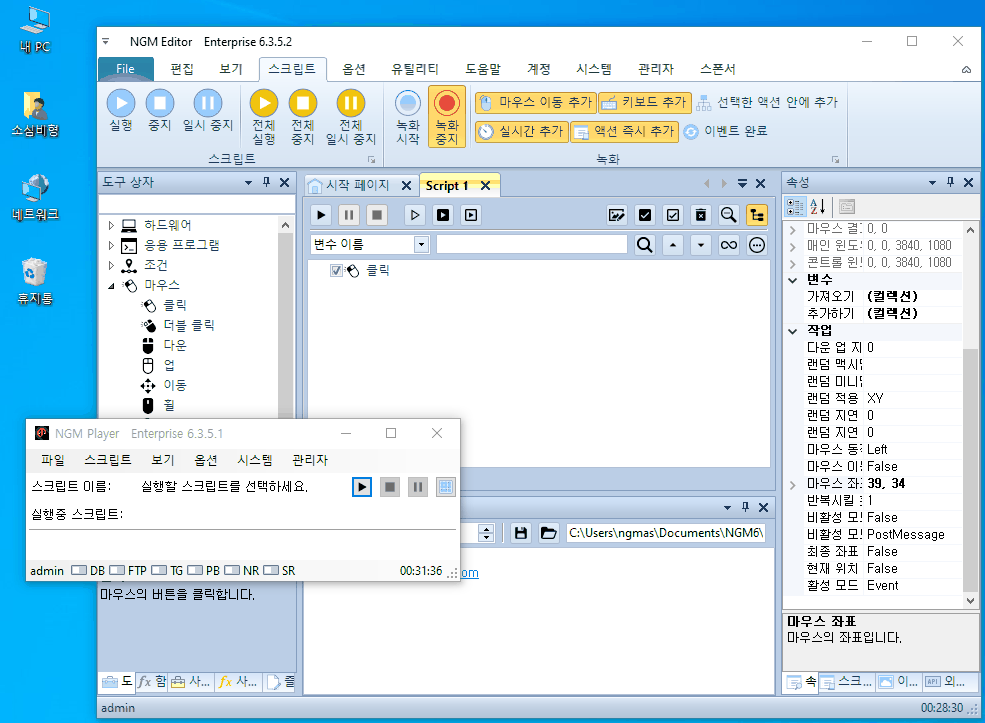Screen dimensions: 985x723
Task: Close the Script 1 tab
Action: (486, 185)
